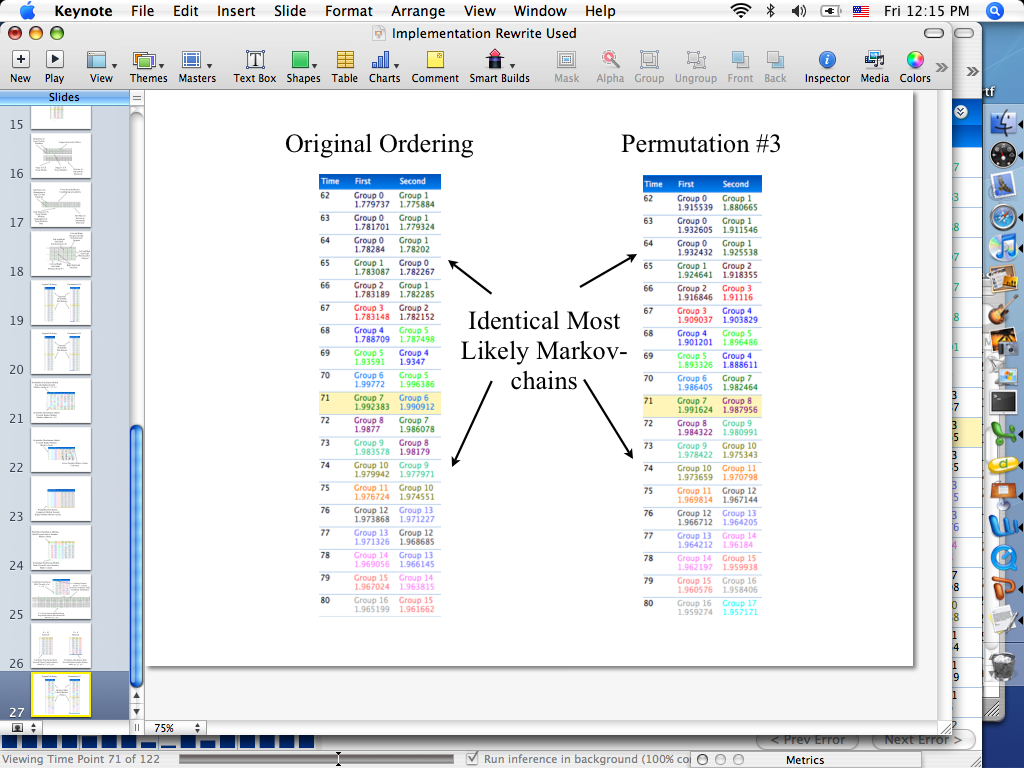This screenshot has width=1024, height=768.
Task: Open the Arrange menu
Action: [x=418, y=11]
